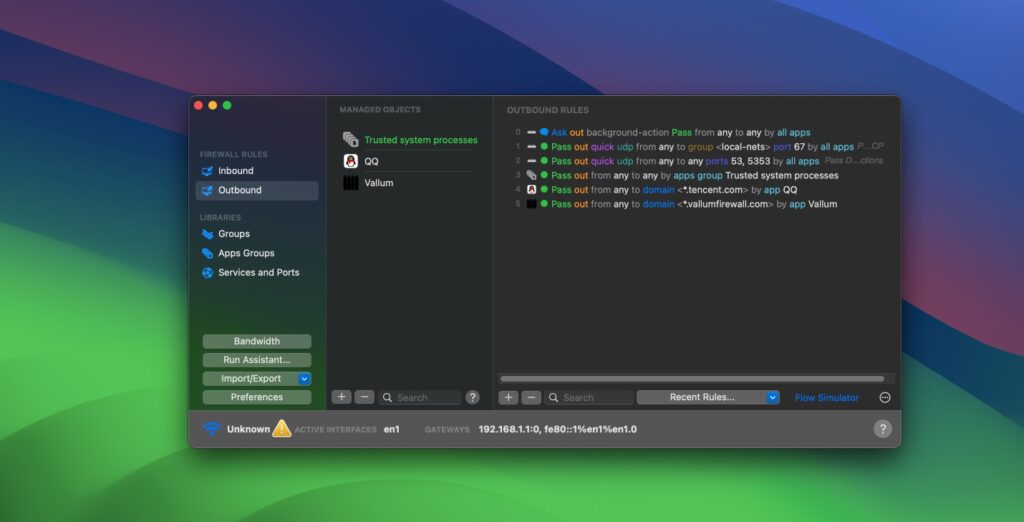Click the dash icon on rule 0

532,132
